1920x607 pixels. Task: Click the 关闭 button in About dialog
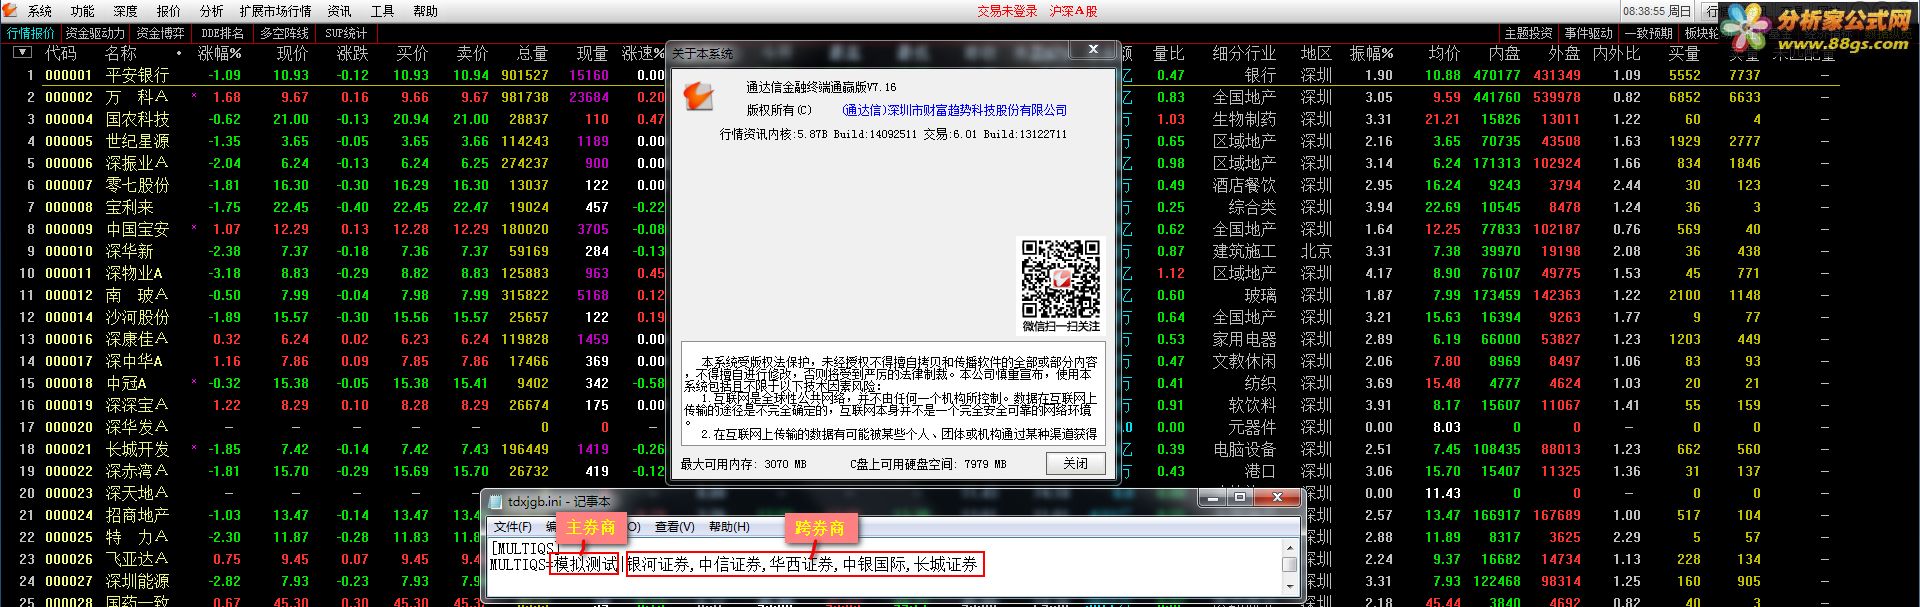[x=1076, y=464]
